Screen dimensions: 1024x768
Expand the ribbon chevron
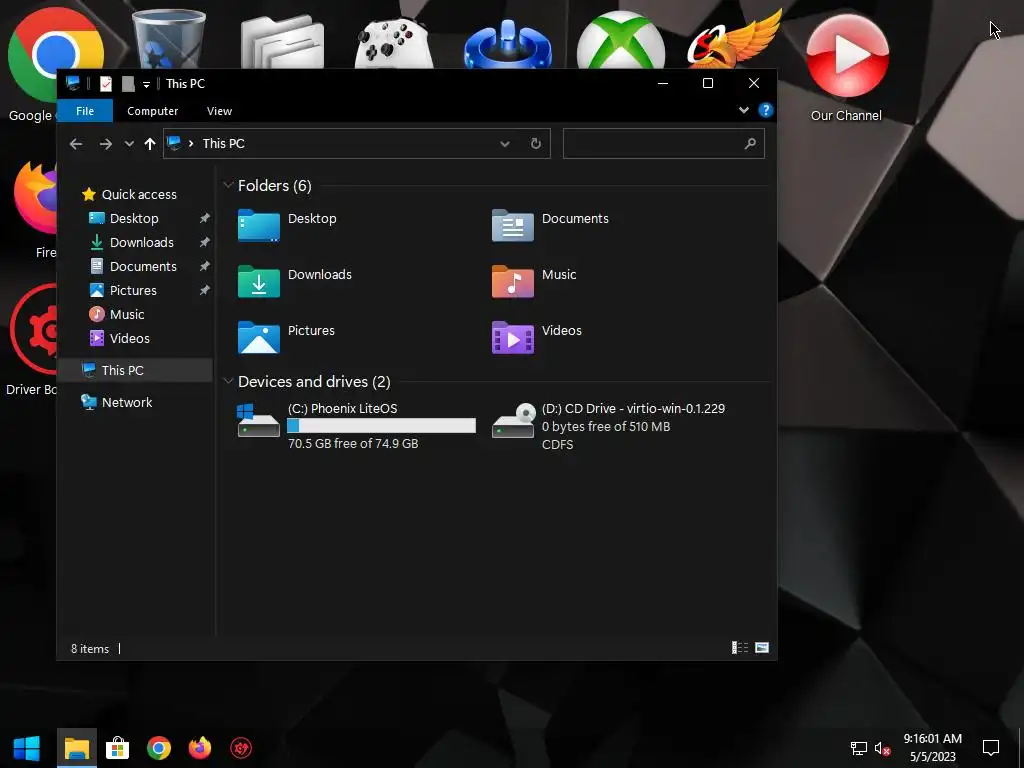click(x=743, y=110)
